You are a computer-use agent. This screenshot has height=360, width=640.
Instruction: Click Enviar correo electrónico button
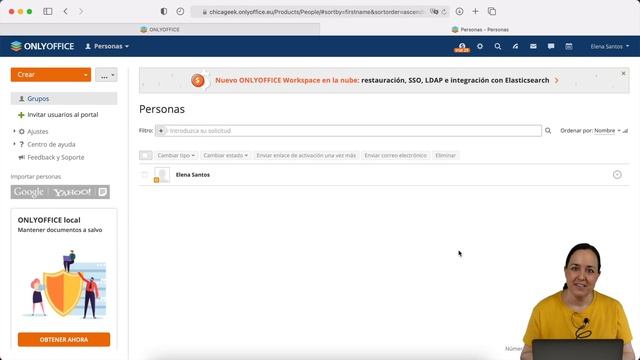[x=396, y=156]
